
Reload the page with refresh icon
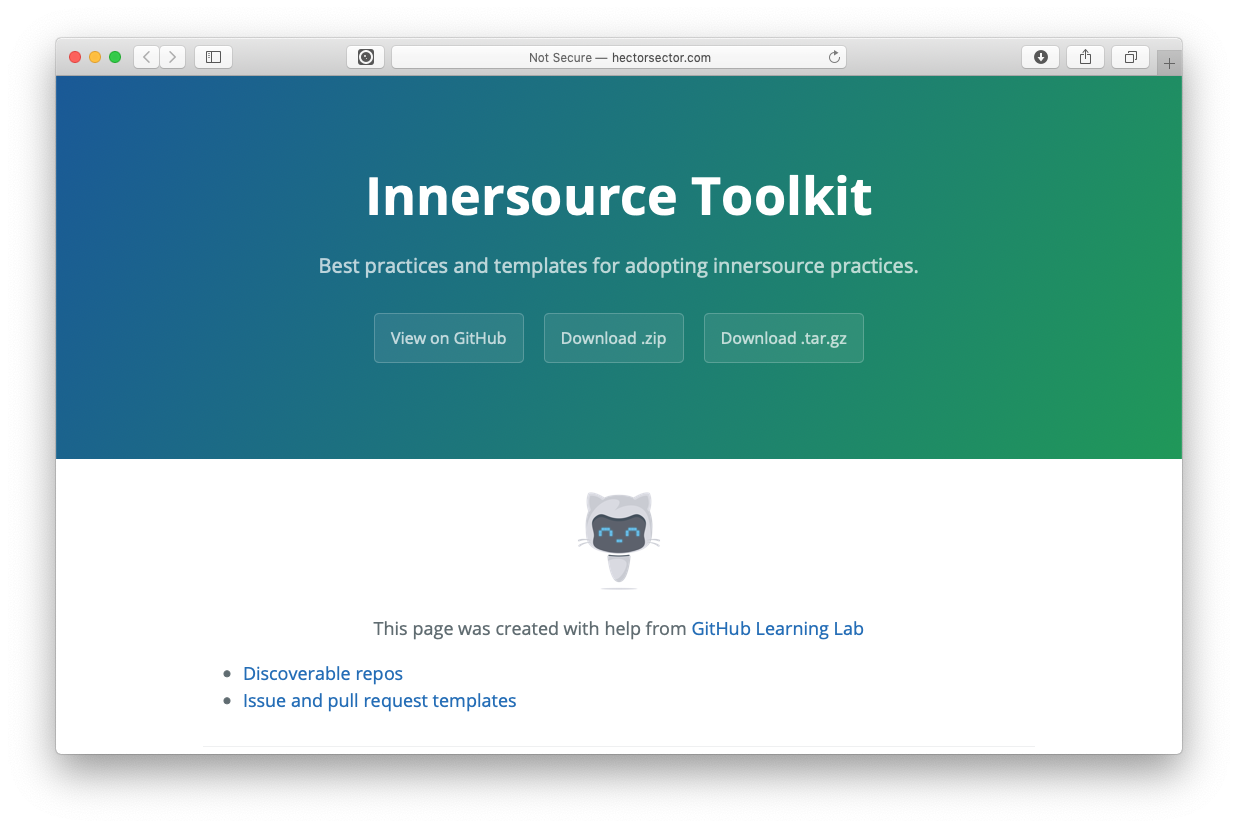[834, 57]
